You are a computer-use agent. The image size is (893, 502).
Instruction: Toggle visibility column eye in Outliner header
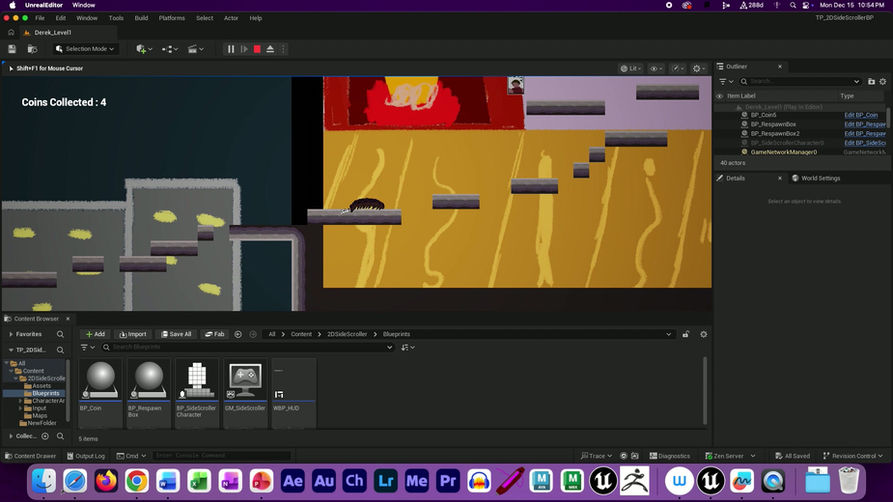[x=720, y=96]
